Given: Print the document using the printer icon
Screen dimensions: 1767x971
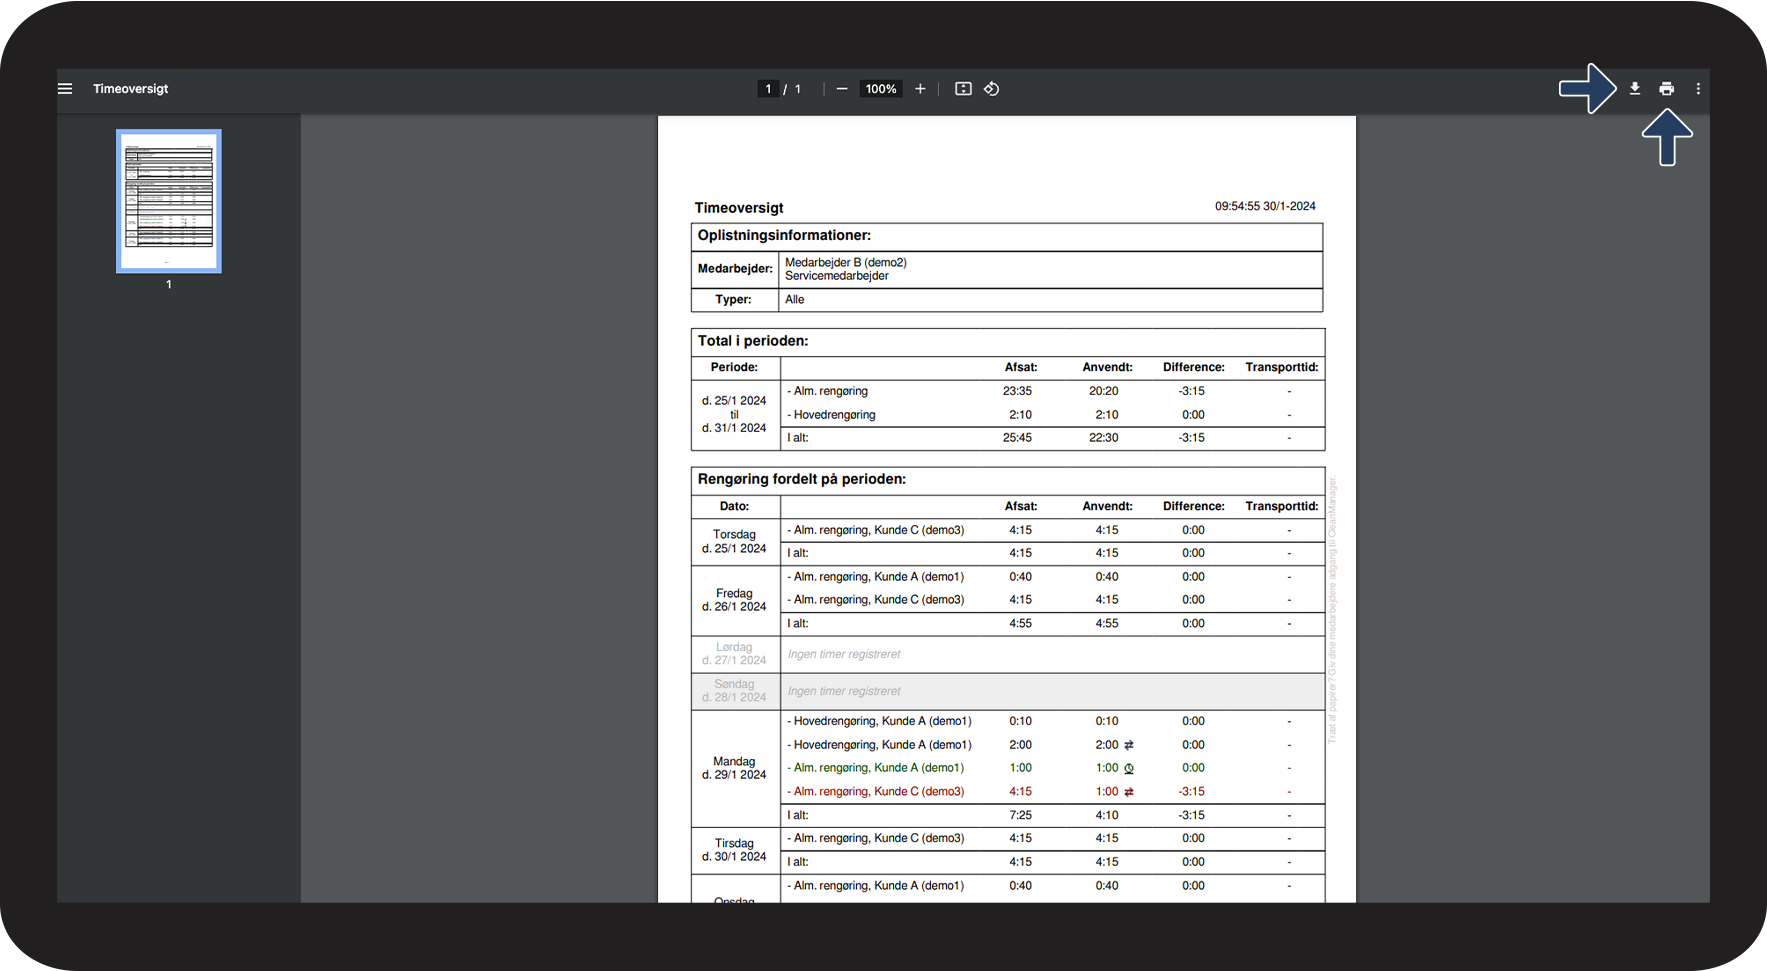Looking at the screenshot, I should pos(1666,89).
